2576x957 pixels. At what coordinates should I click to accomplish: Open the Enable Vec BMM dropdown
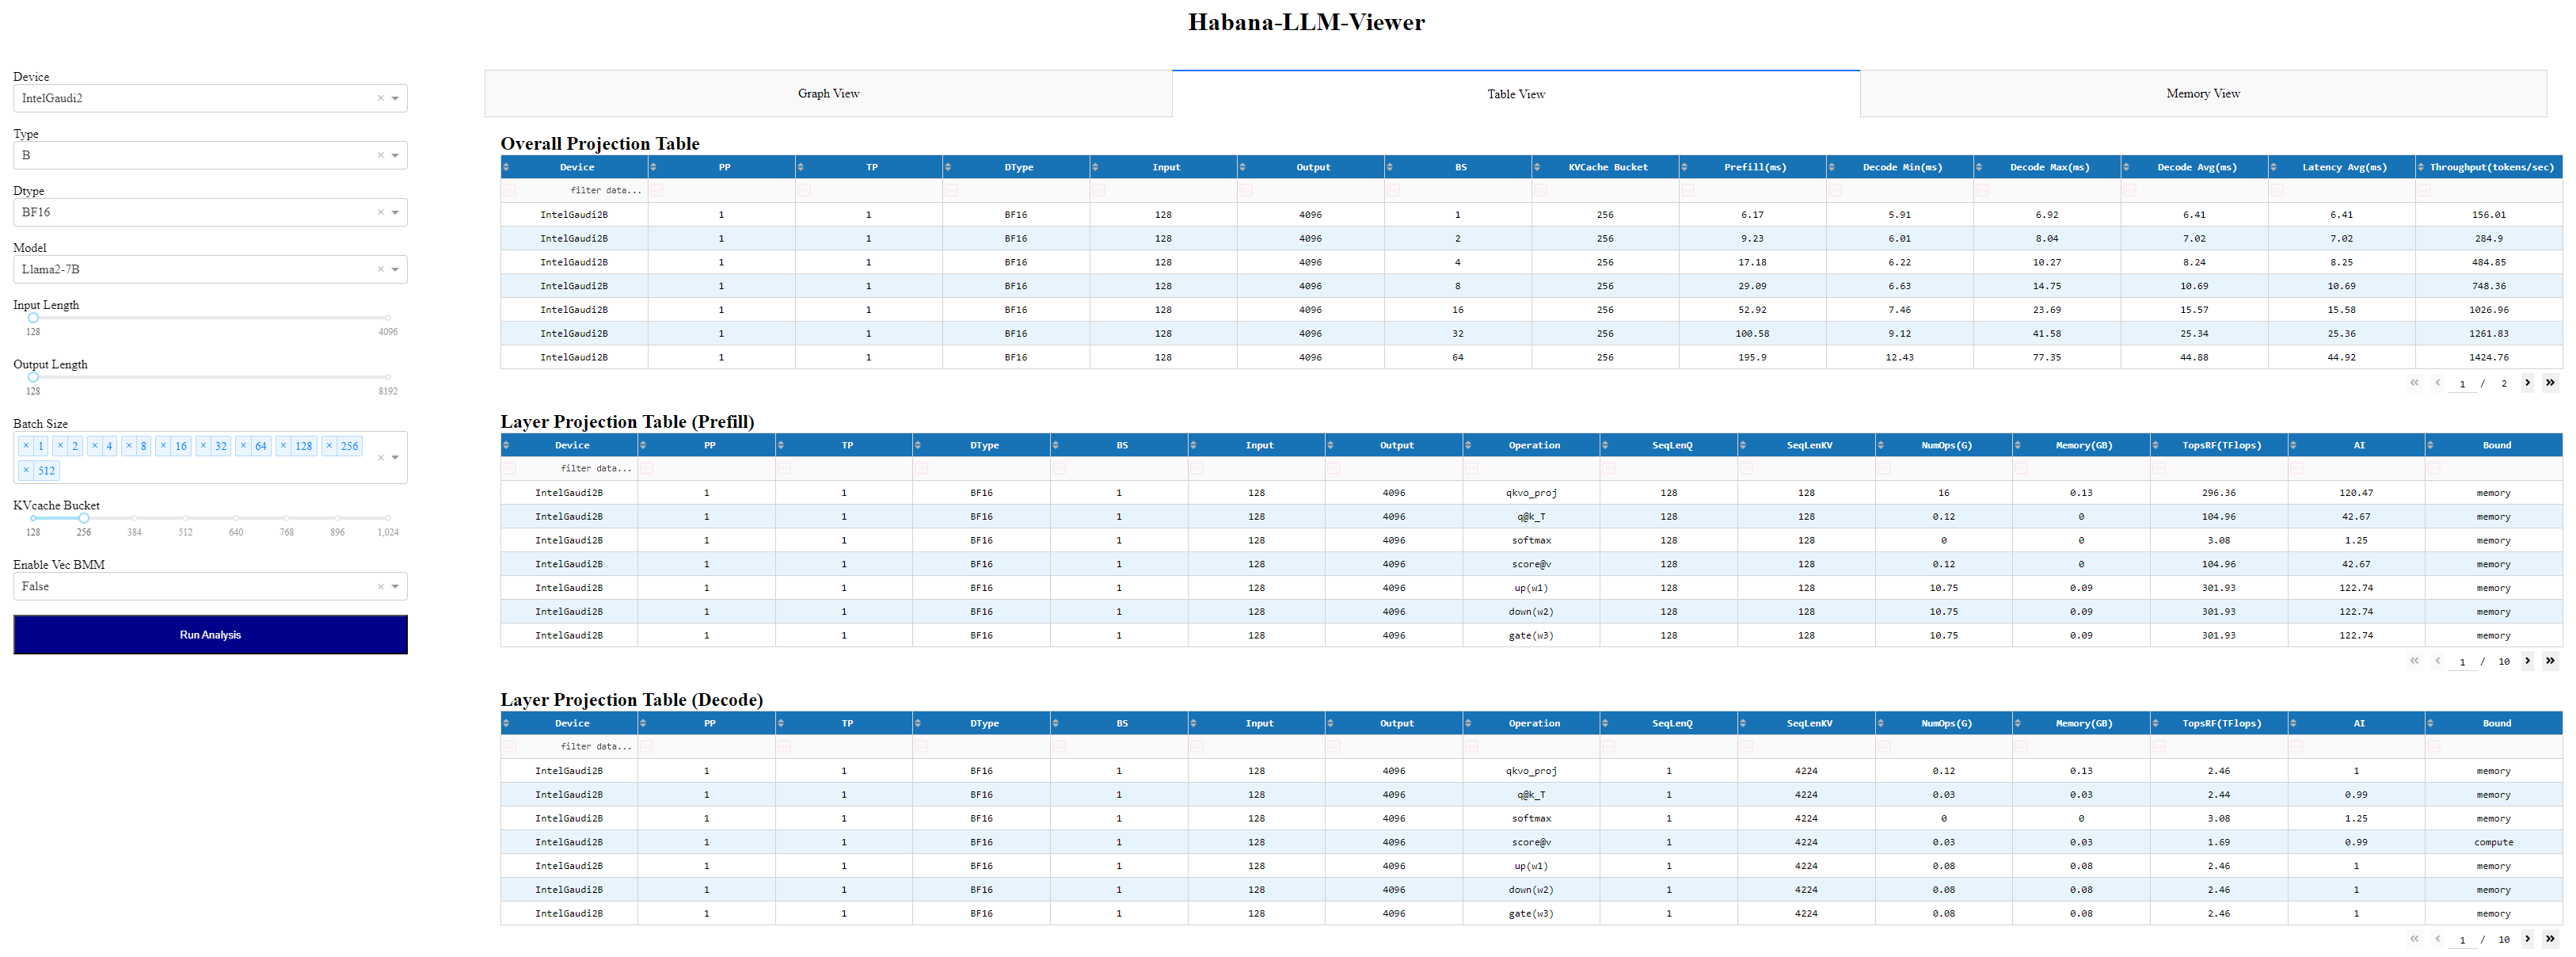point(395,586)
